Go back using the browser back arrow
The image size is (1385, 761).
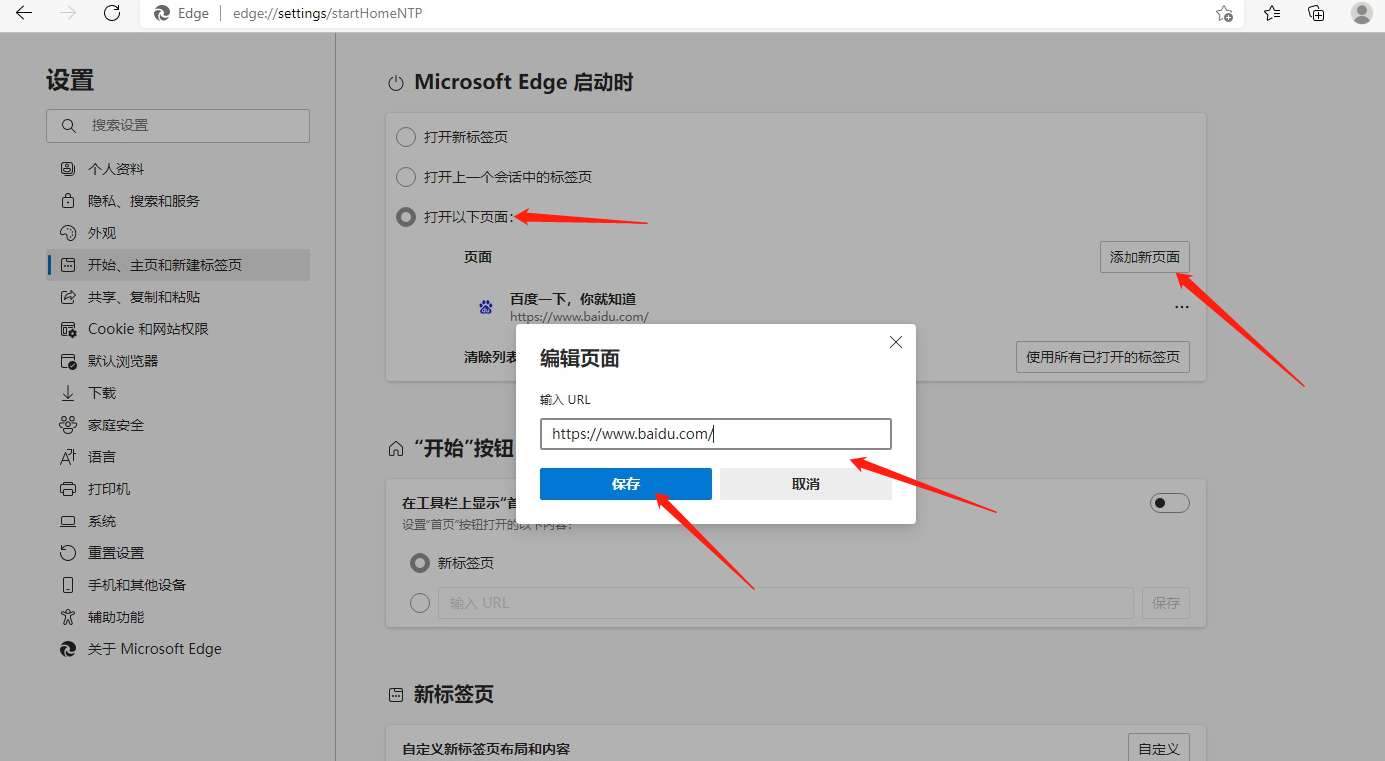[24, 13]
